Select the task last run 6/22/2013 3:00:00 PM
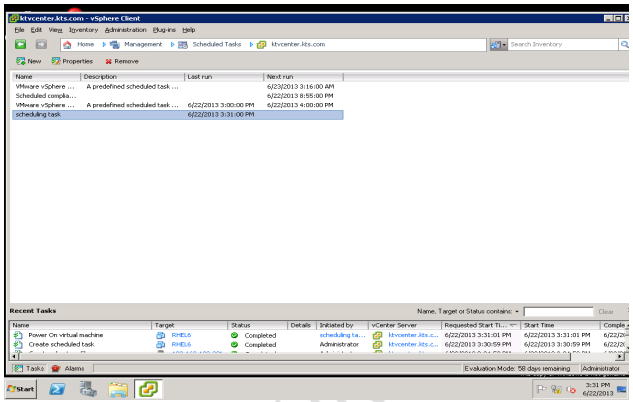This screenshot has width=633, height=402. (178, 105)
